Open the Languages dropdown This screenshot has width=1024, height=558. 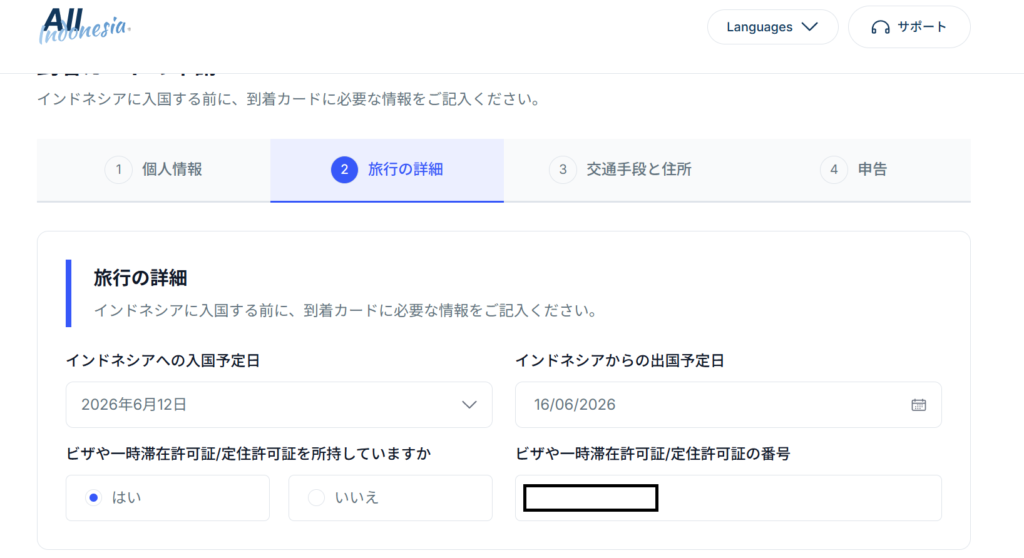(x=773, y=27)
